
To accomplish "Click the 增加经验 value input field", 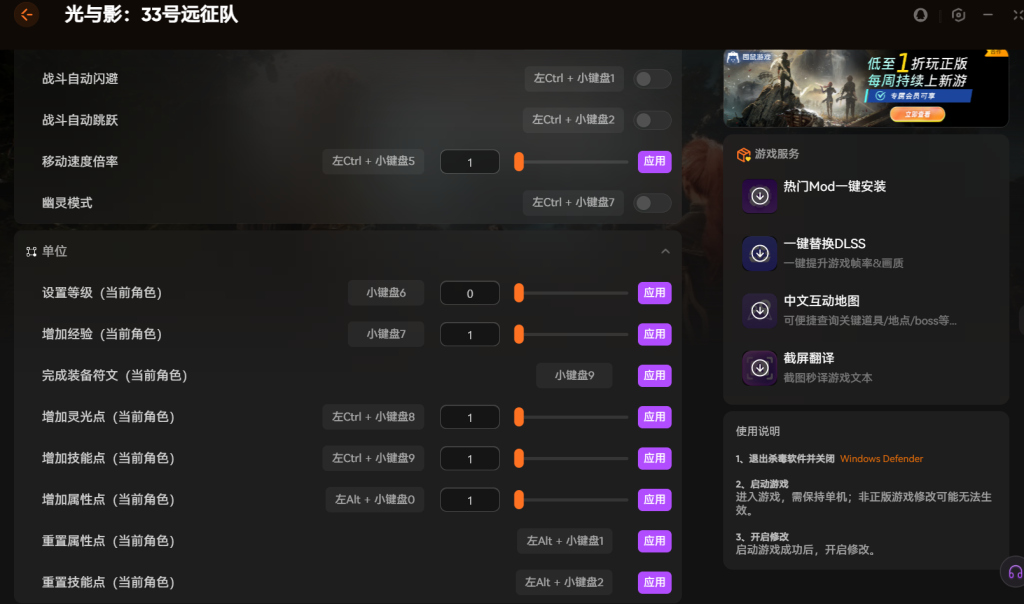I will 469,335.
